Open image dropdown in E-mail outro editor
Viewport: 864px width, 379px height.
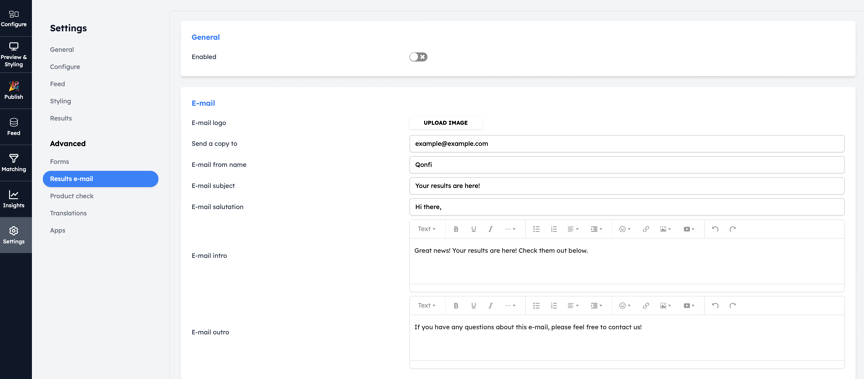tap(665, 306)
